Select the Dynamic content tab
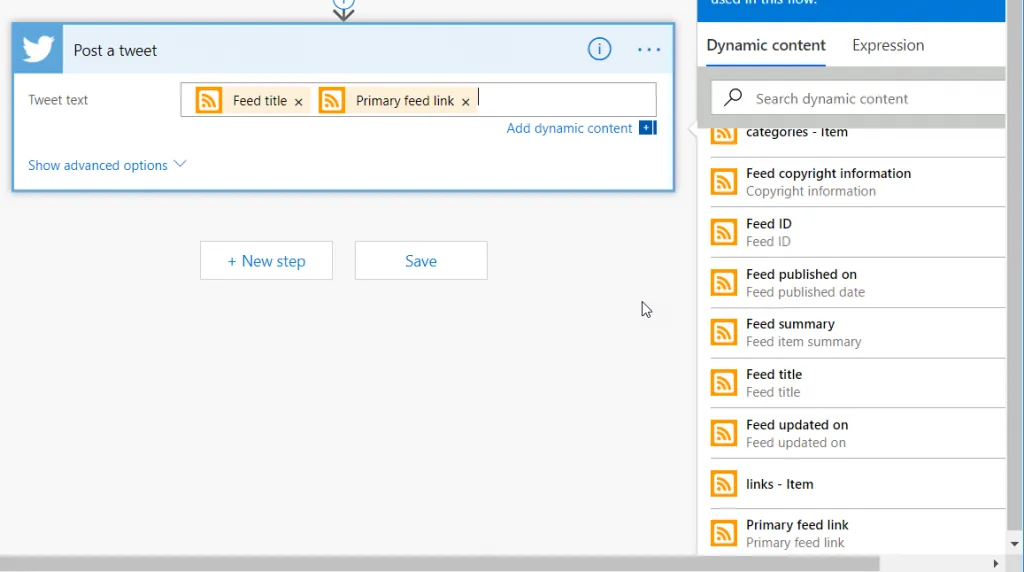The width and height of the screenshot is (1024, 572). pyautogui.click(x=765, y=45)
